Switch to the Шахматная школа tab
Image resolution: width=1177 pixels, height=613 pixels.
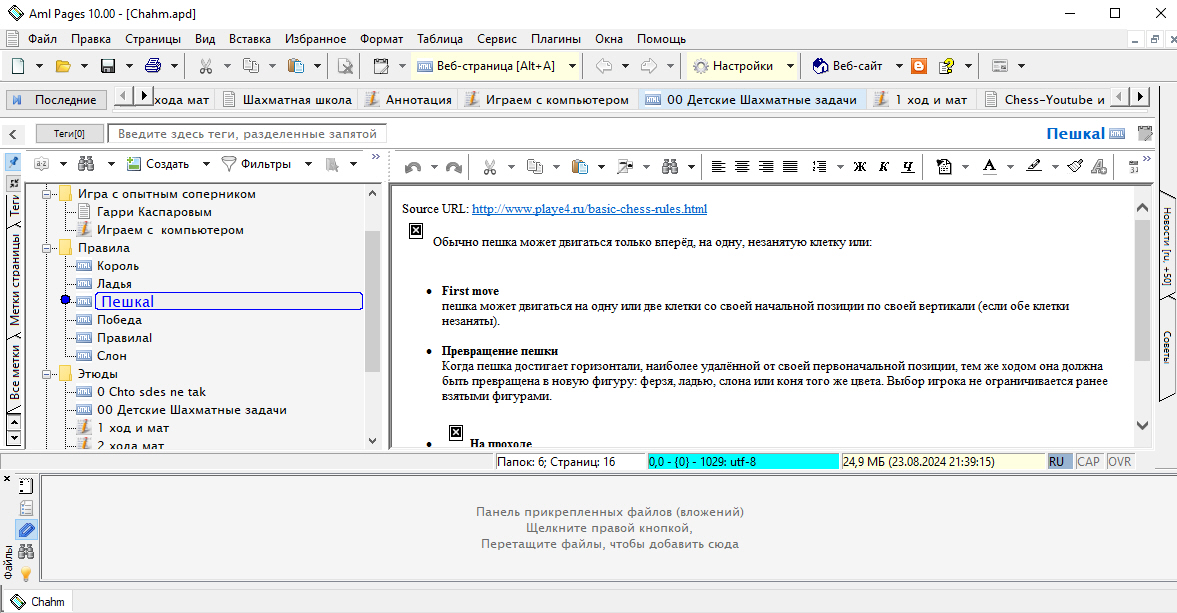288,99
